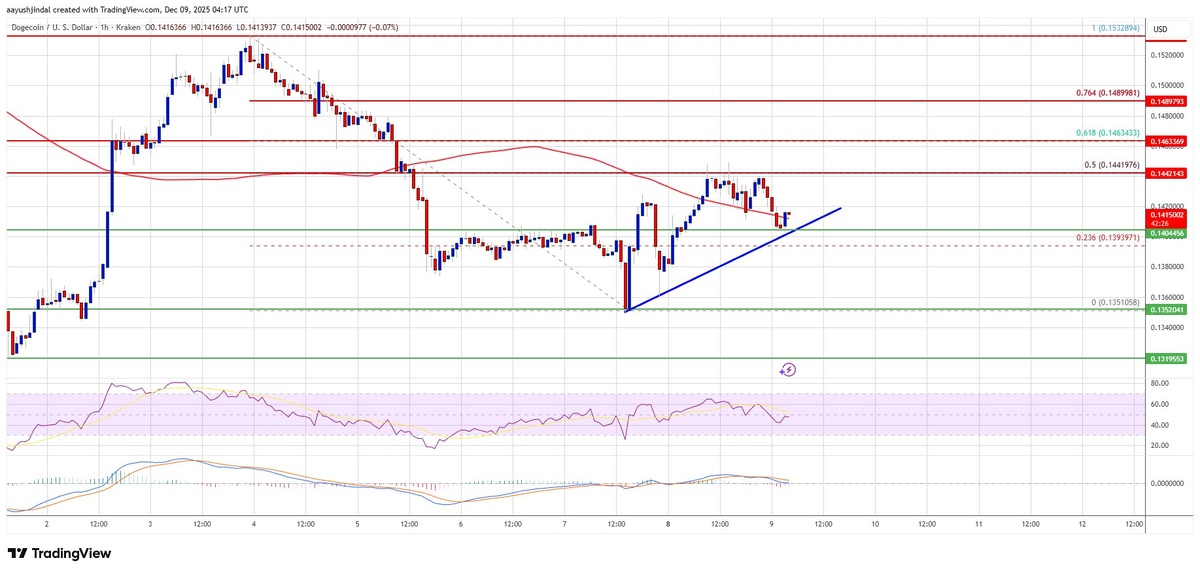Click the green price tag 0.1319553

pos(1167,357)
